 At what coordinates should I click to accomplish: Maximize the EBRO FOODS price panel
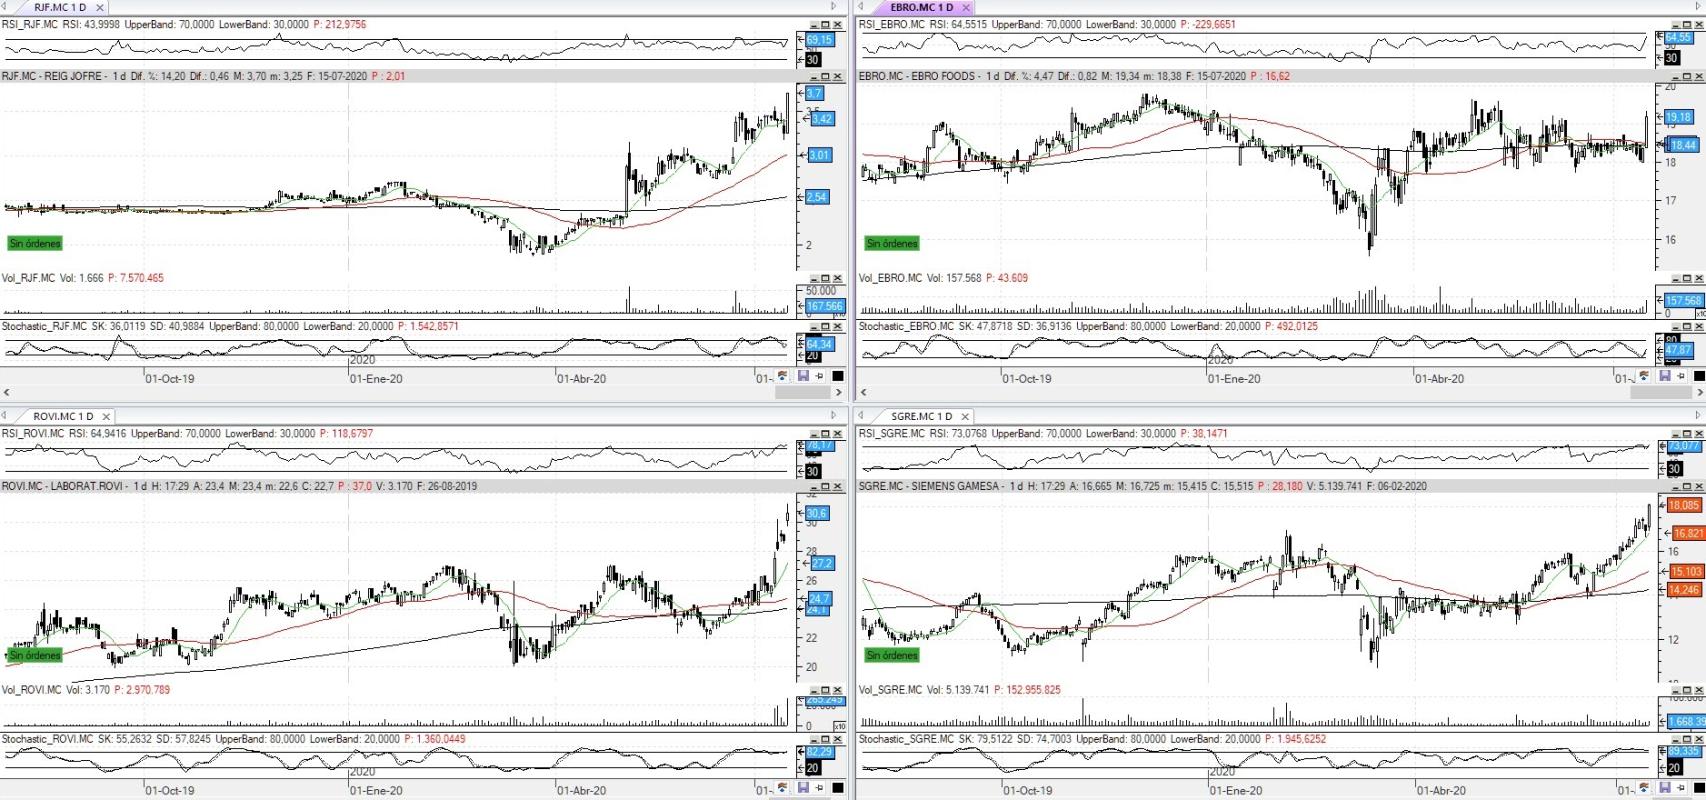[1686, 76]
